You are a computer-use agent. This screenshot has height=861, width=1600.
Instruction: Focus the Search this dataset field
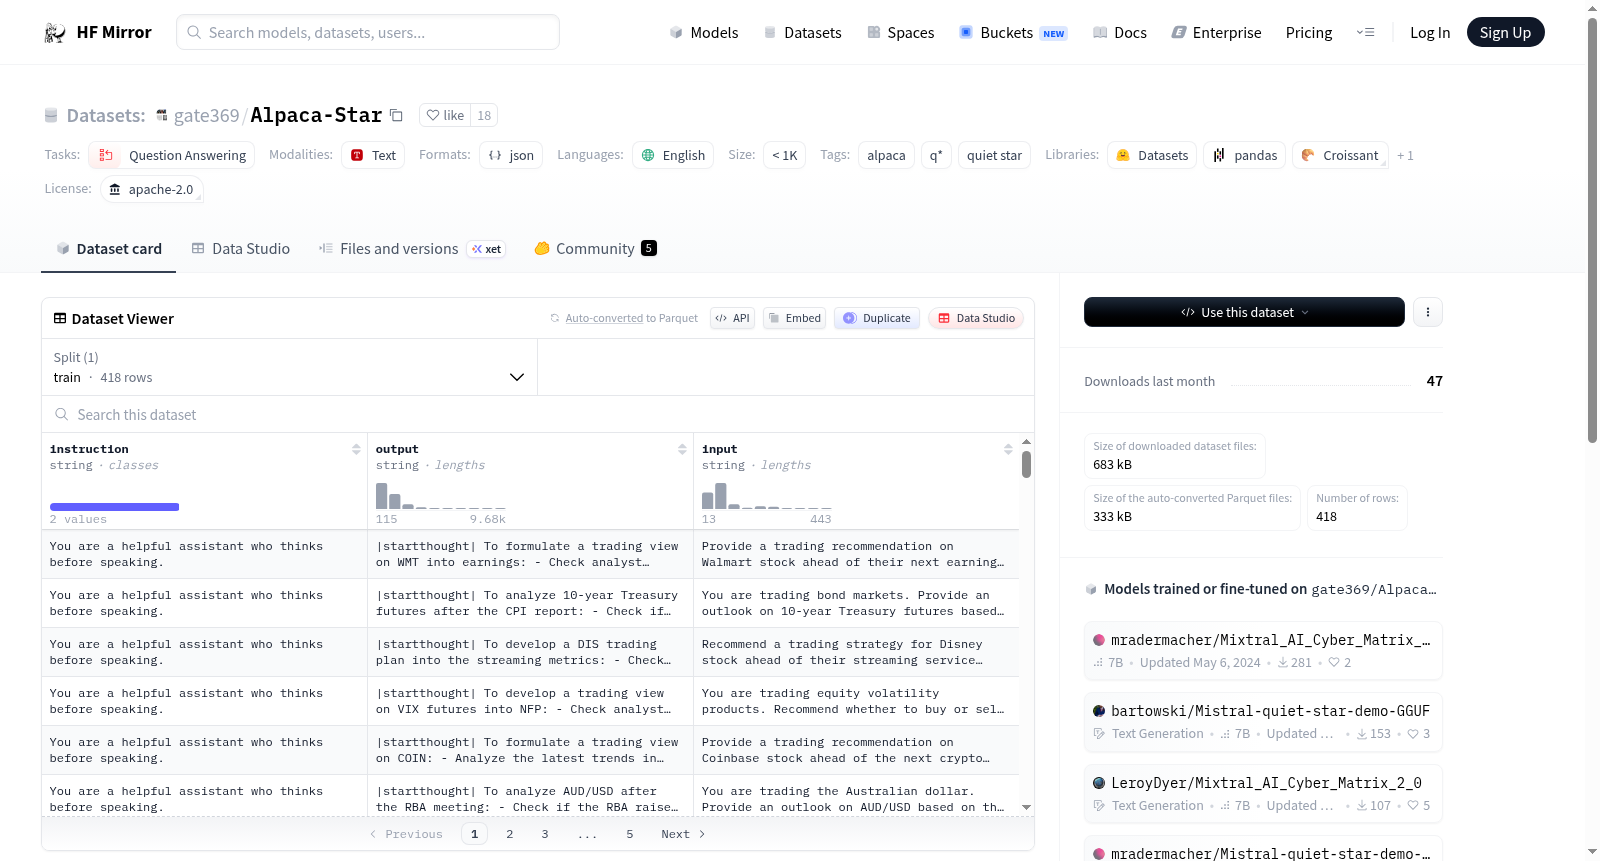(x=538, y=414)
